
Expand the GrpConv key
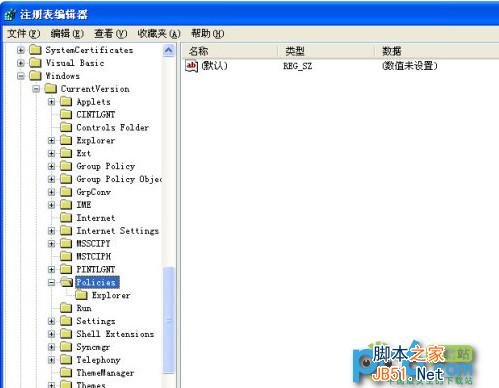coord(51,192)
